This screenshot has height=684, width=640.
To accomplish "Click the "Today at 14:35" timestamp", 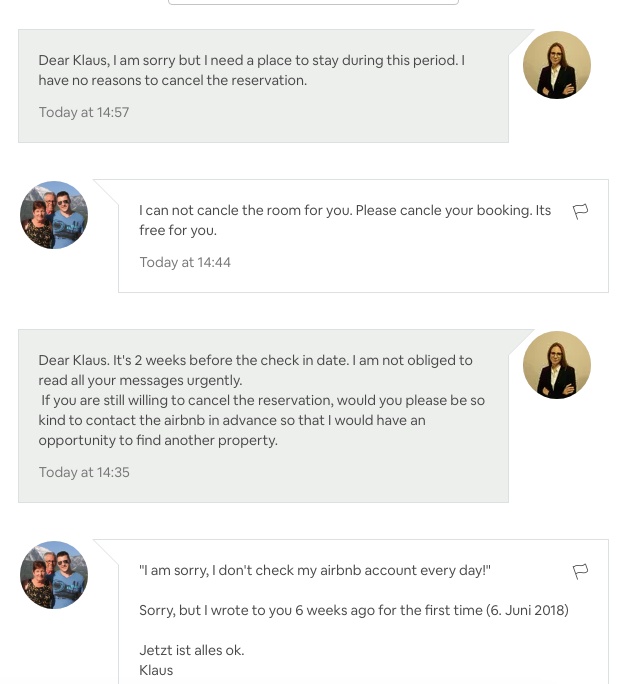I will (x=84, y=472).
